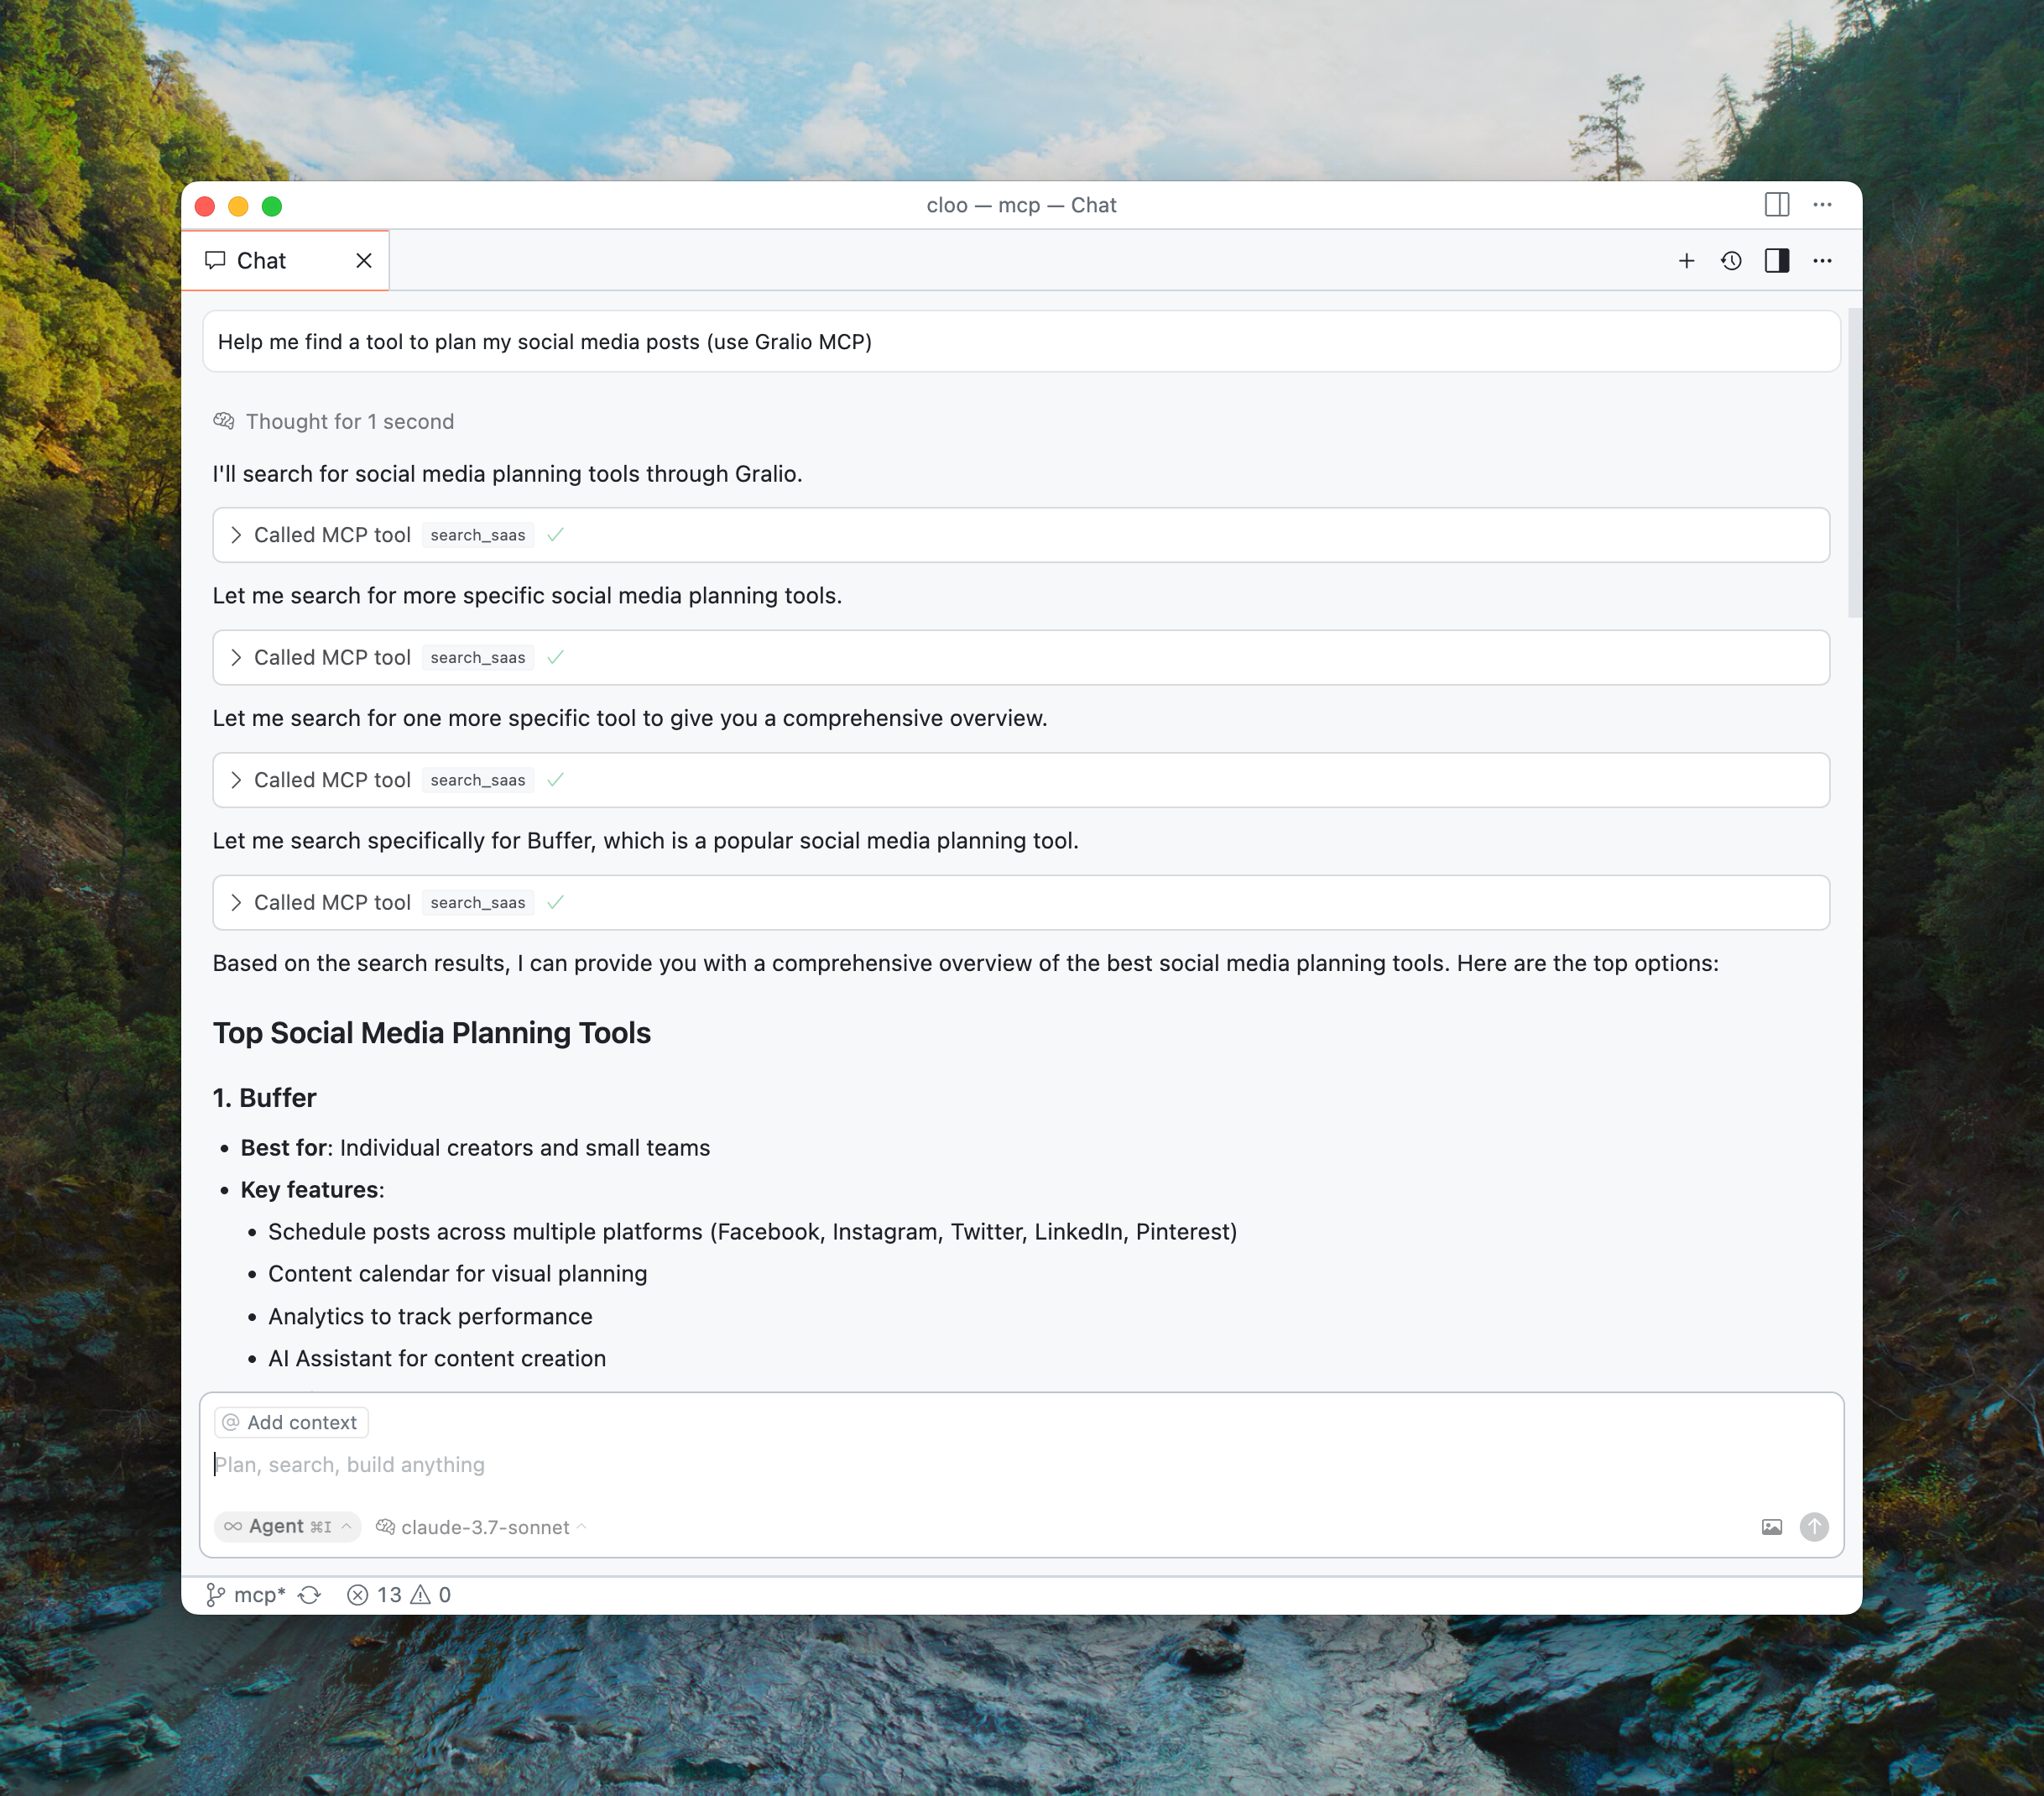Expand first Called MCP tool search_saas row

[1021, 535]
